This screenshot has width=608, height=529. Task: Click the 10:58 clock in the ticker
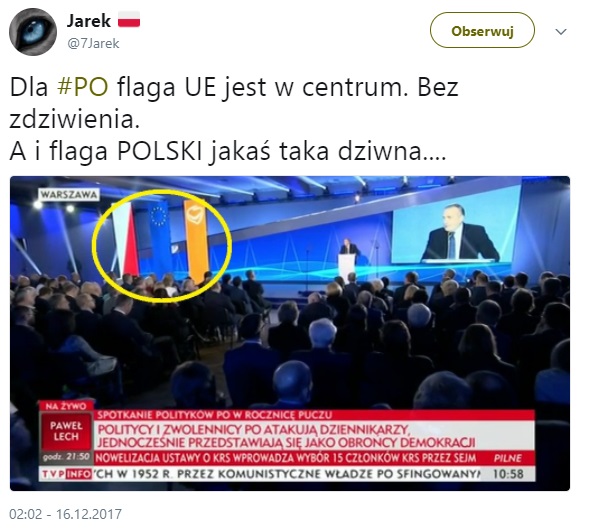pos(508,474)
